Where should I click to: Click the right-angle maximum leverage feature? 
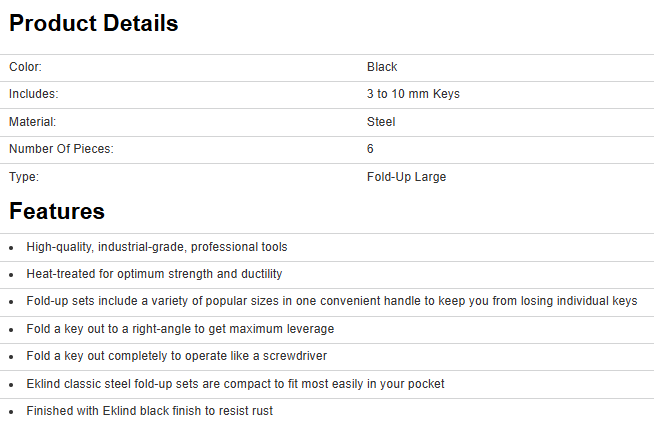[180, 328]
